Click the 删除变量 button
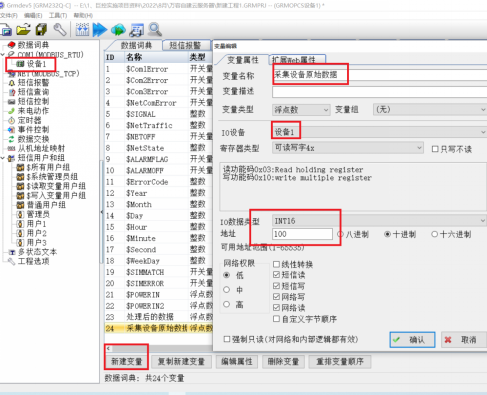 [283, 361]
